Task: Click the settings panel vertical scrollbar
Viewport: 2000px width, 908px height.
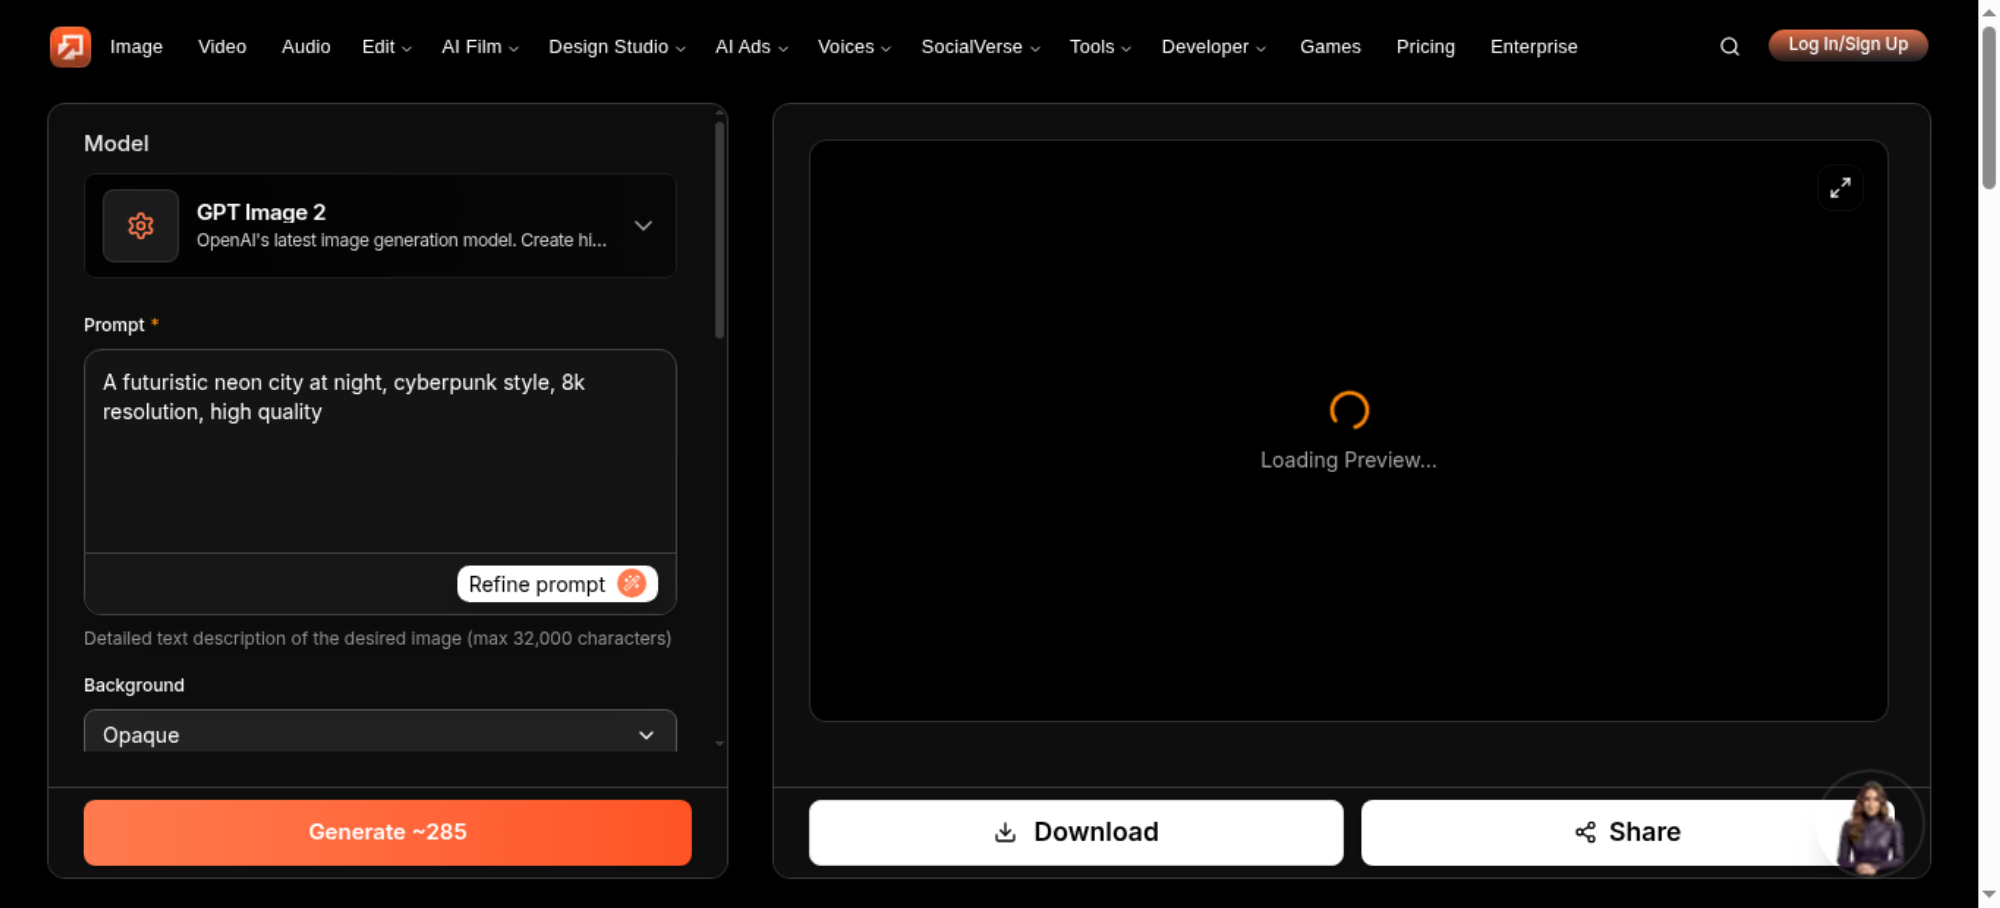Action: 719,230
